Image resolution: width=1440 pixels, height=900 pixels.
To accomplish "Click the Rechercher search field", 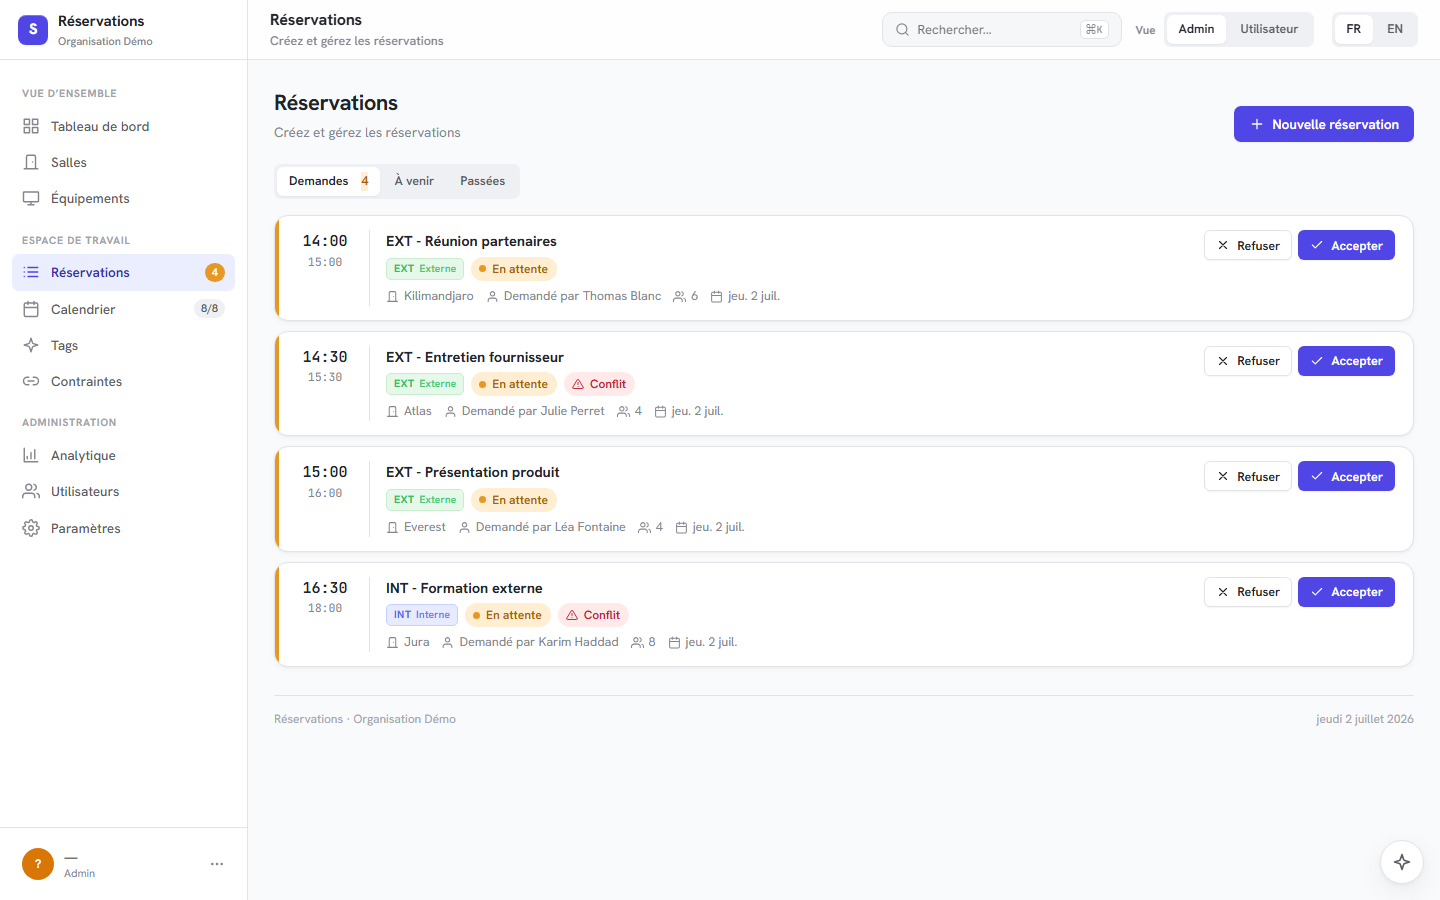I will point(1002,30).
